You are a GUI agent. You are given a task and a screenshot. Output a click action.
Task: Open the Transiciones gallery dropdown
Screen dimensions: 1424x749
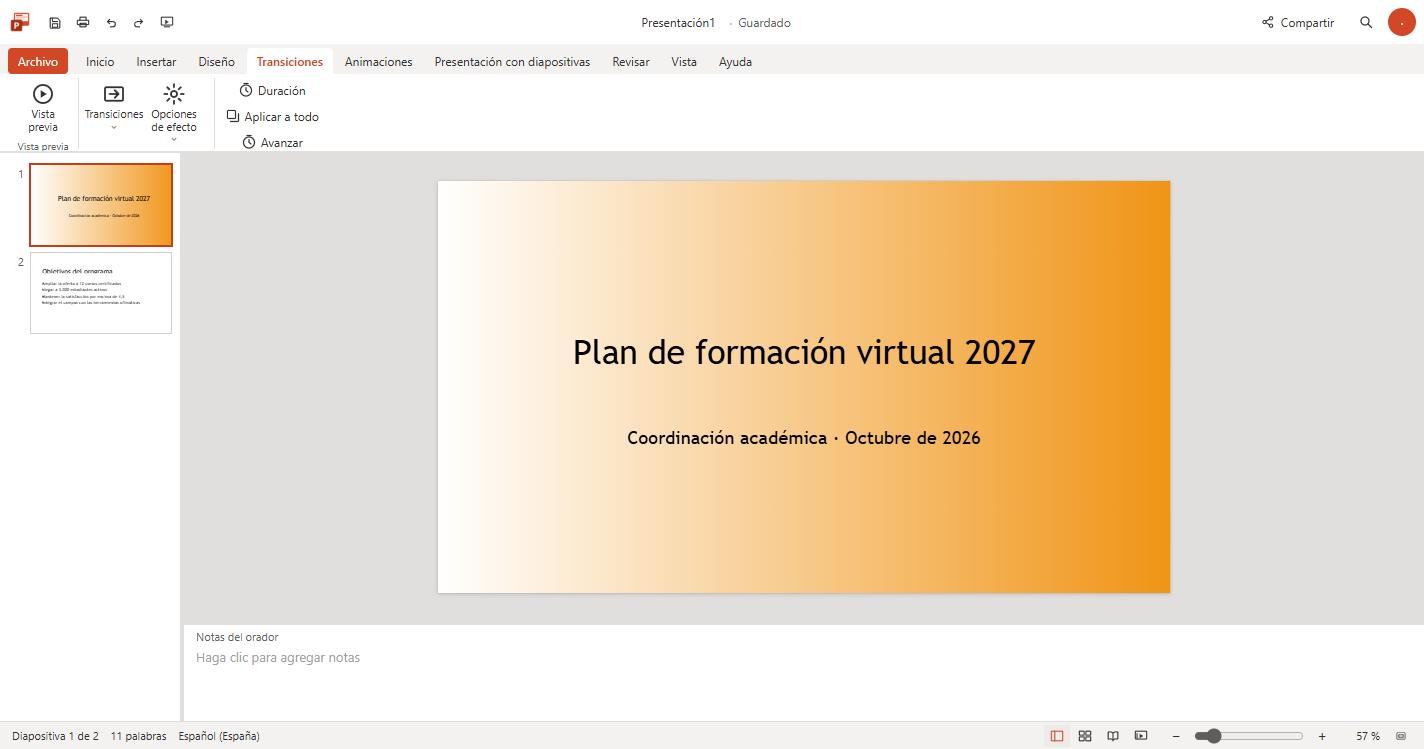click(x=114, y=108)
